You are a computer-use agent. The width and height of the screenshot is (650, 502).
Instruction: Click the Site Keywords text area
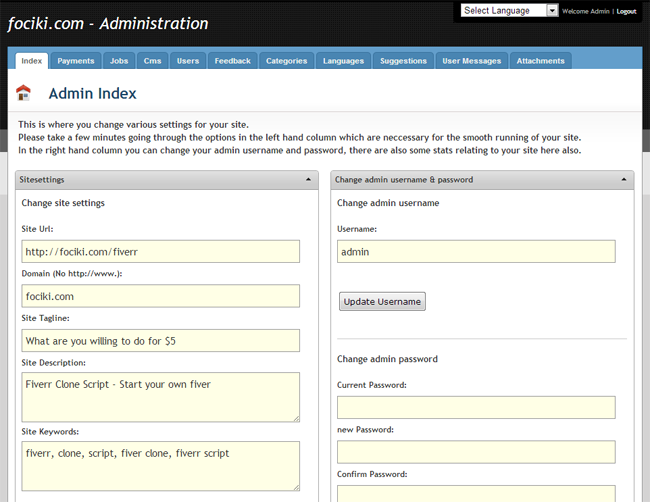[x=160, y=466]
